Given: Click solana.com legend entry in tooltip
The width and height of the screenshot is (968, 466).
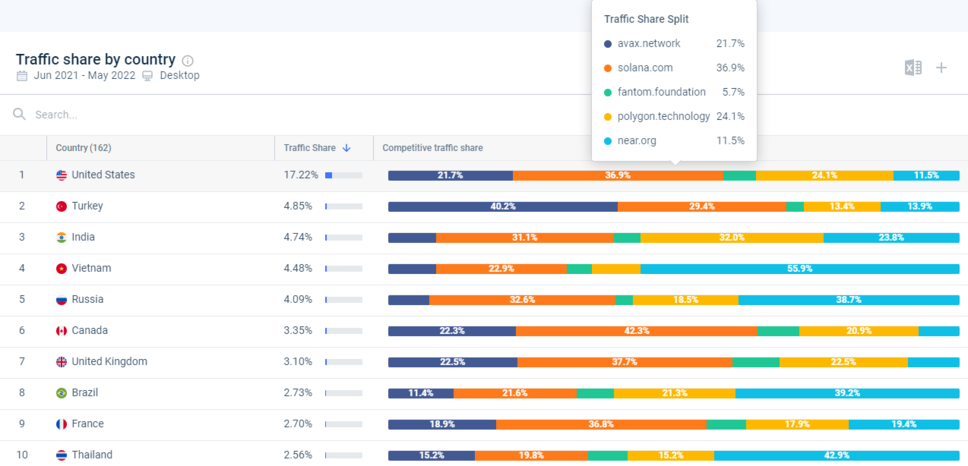Looking at the screenshot, I should (x=674, y=68).
